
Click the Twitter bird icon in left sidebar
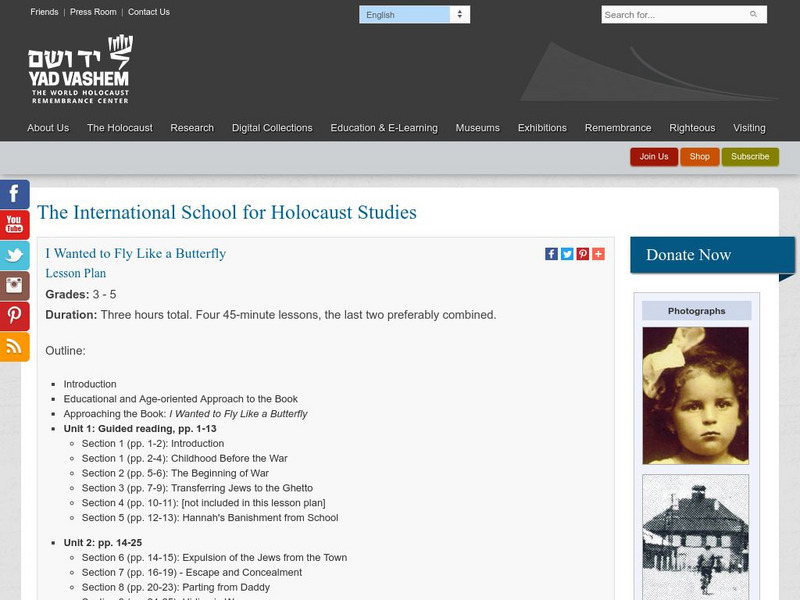pyautogui.click(x=14, y=255)
